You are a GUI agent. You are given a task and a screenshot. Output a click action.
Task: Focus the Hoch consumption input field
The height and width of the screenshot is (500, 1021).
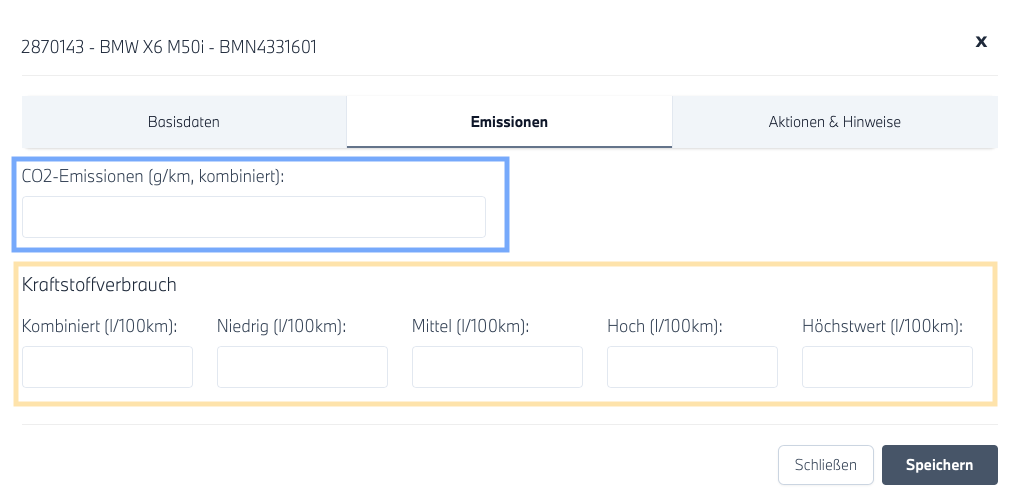692,367
